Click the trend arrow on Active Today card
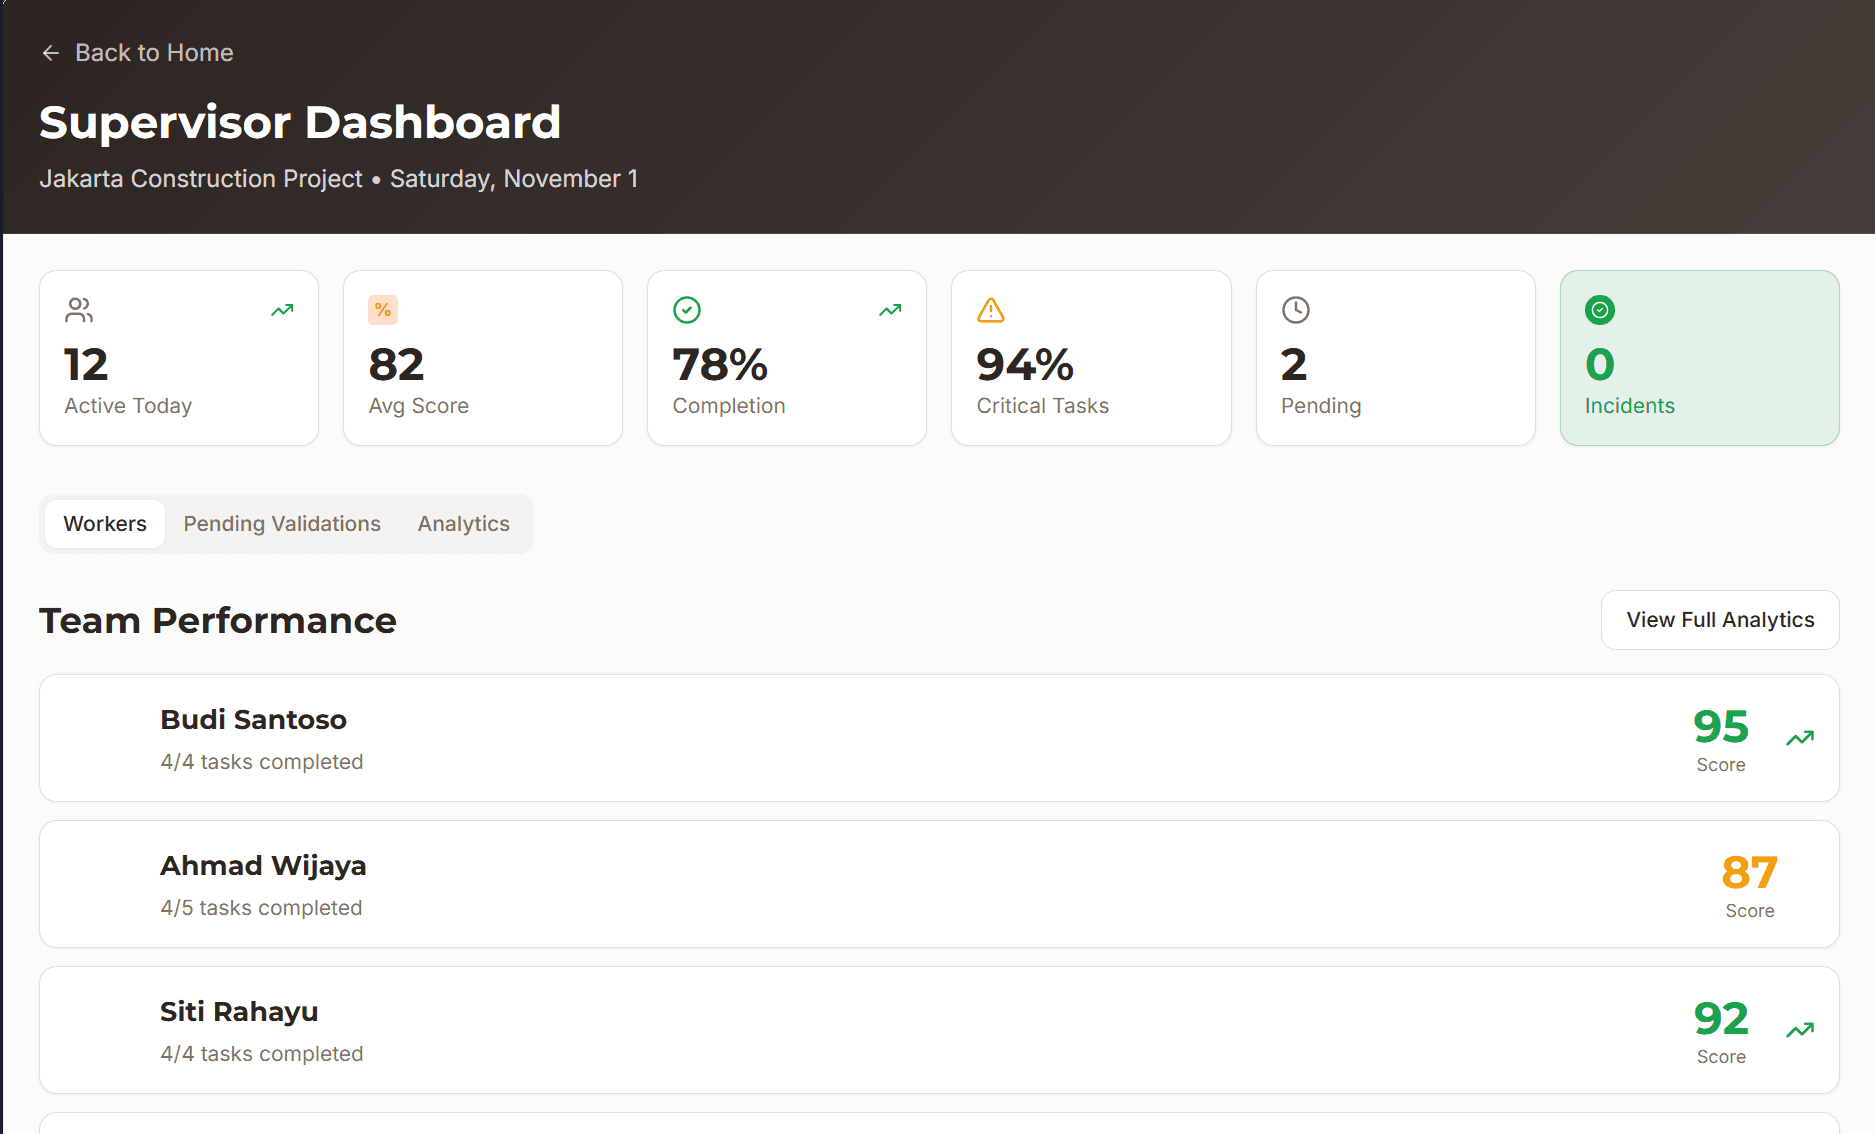 click(x=282, y=310)
